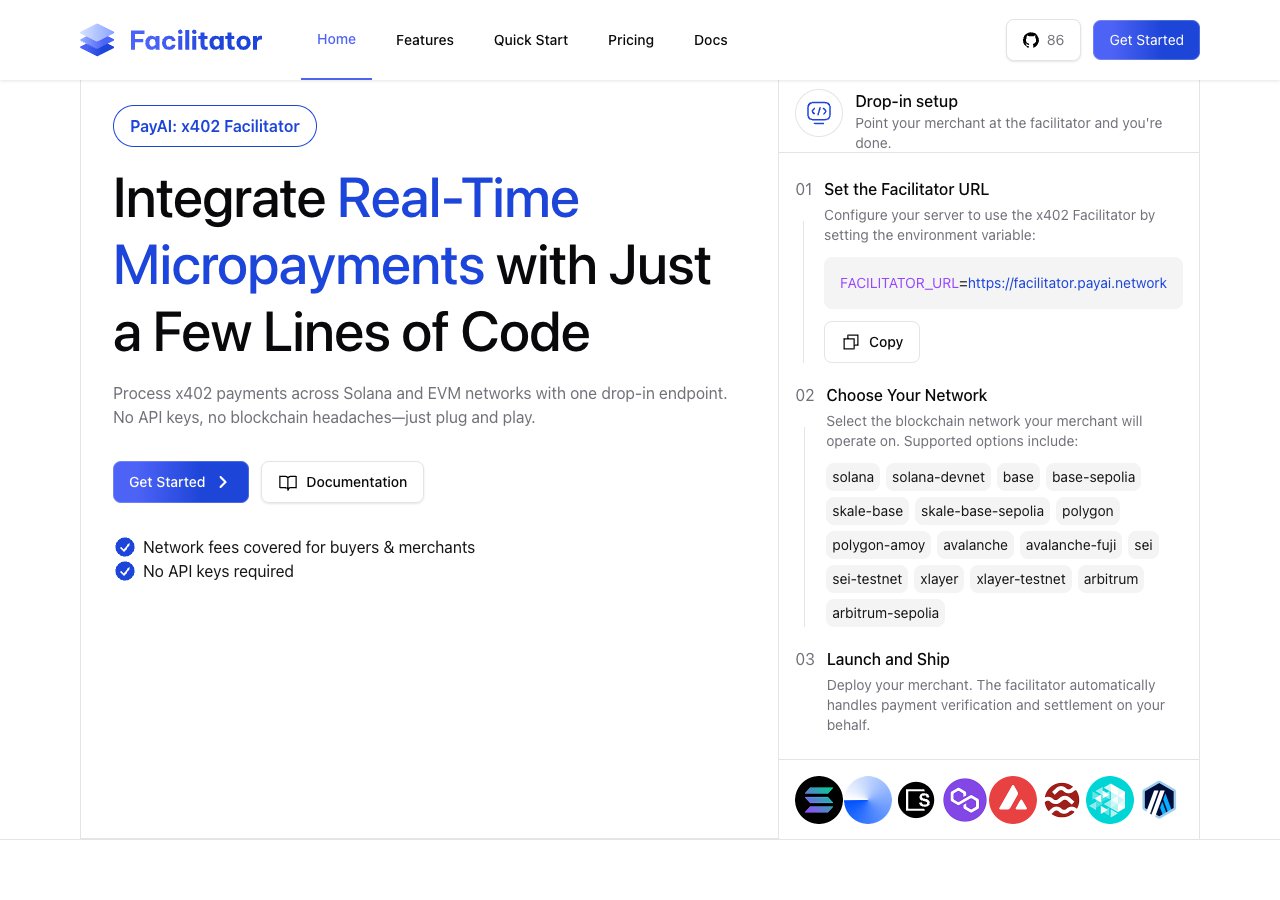Click the "Choose Your Network" step heading
Image resolution: width=1280 pixels, height=900 pixels.
coord(907,395)
